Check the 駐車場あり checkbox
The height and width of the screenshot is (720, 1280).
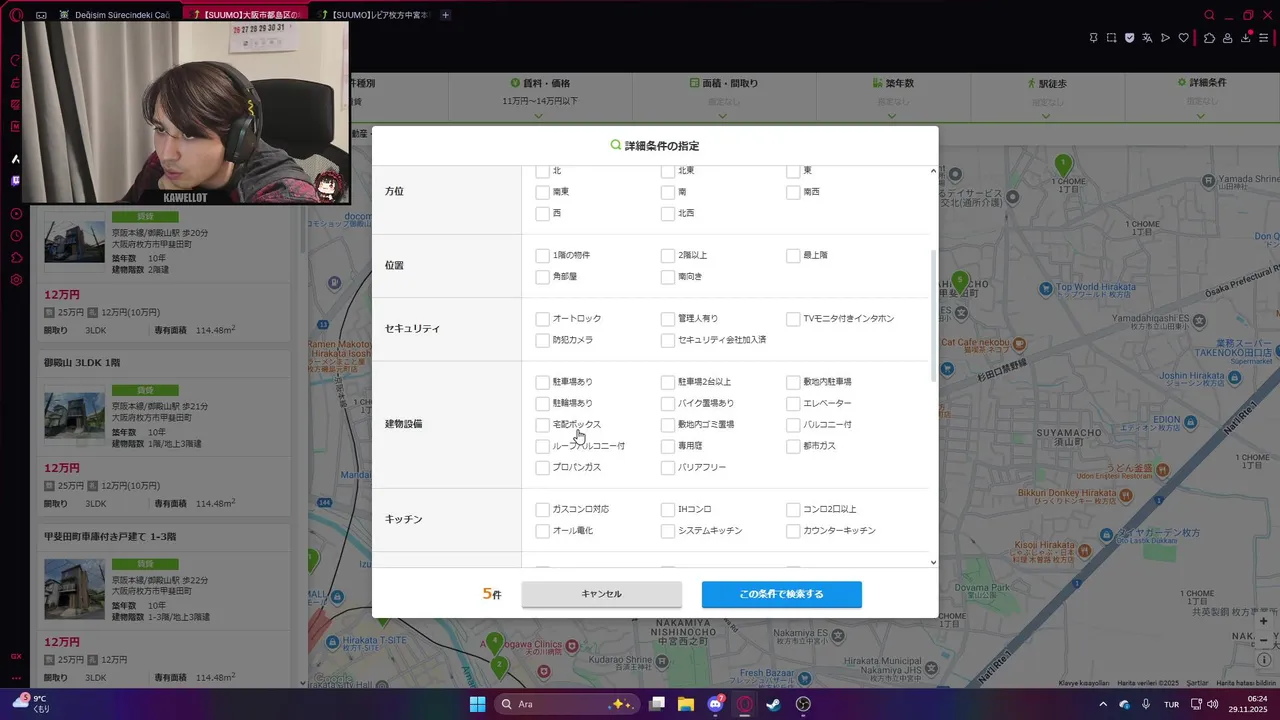[542, 382]
